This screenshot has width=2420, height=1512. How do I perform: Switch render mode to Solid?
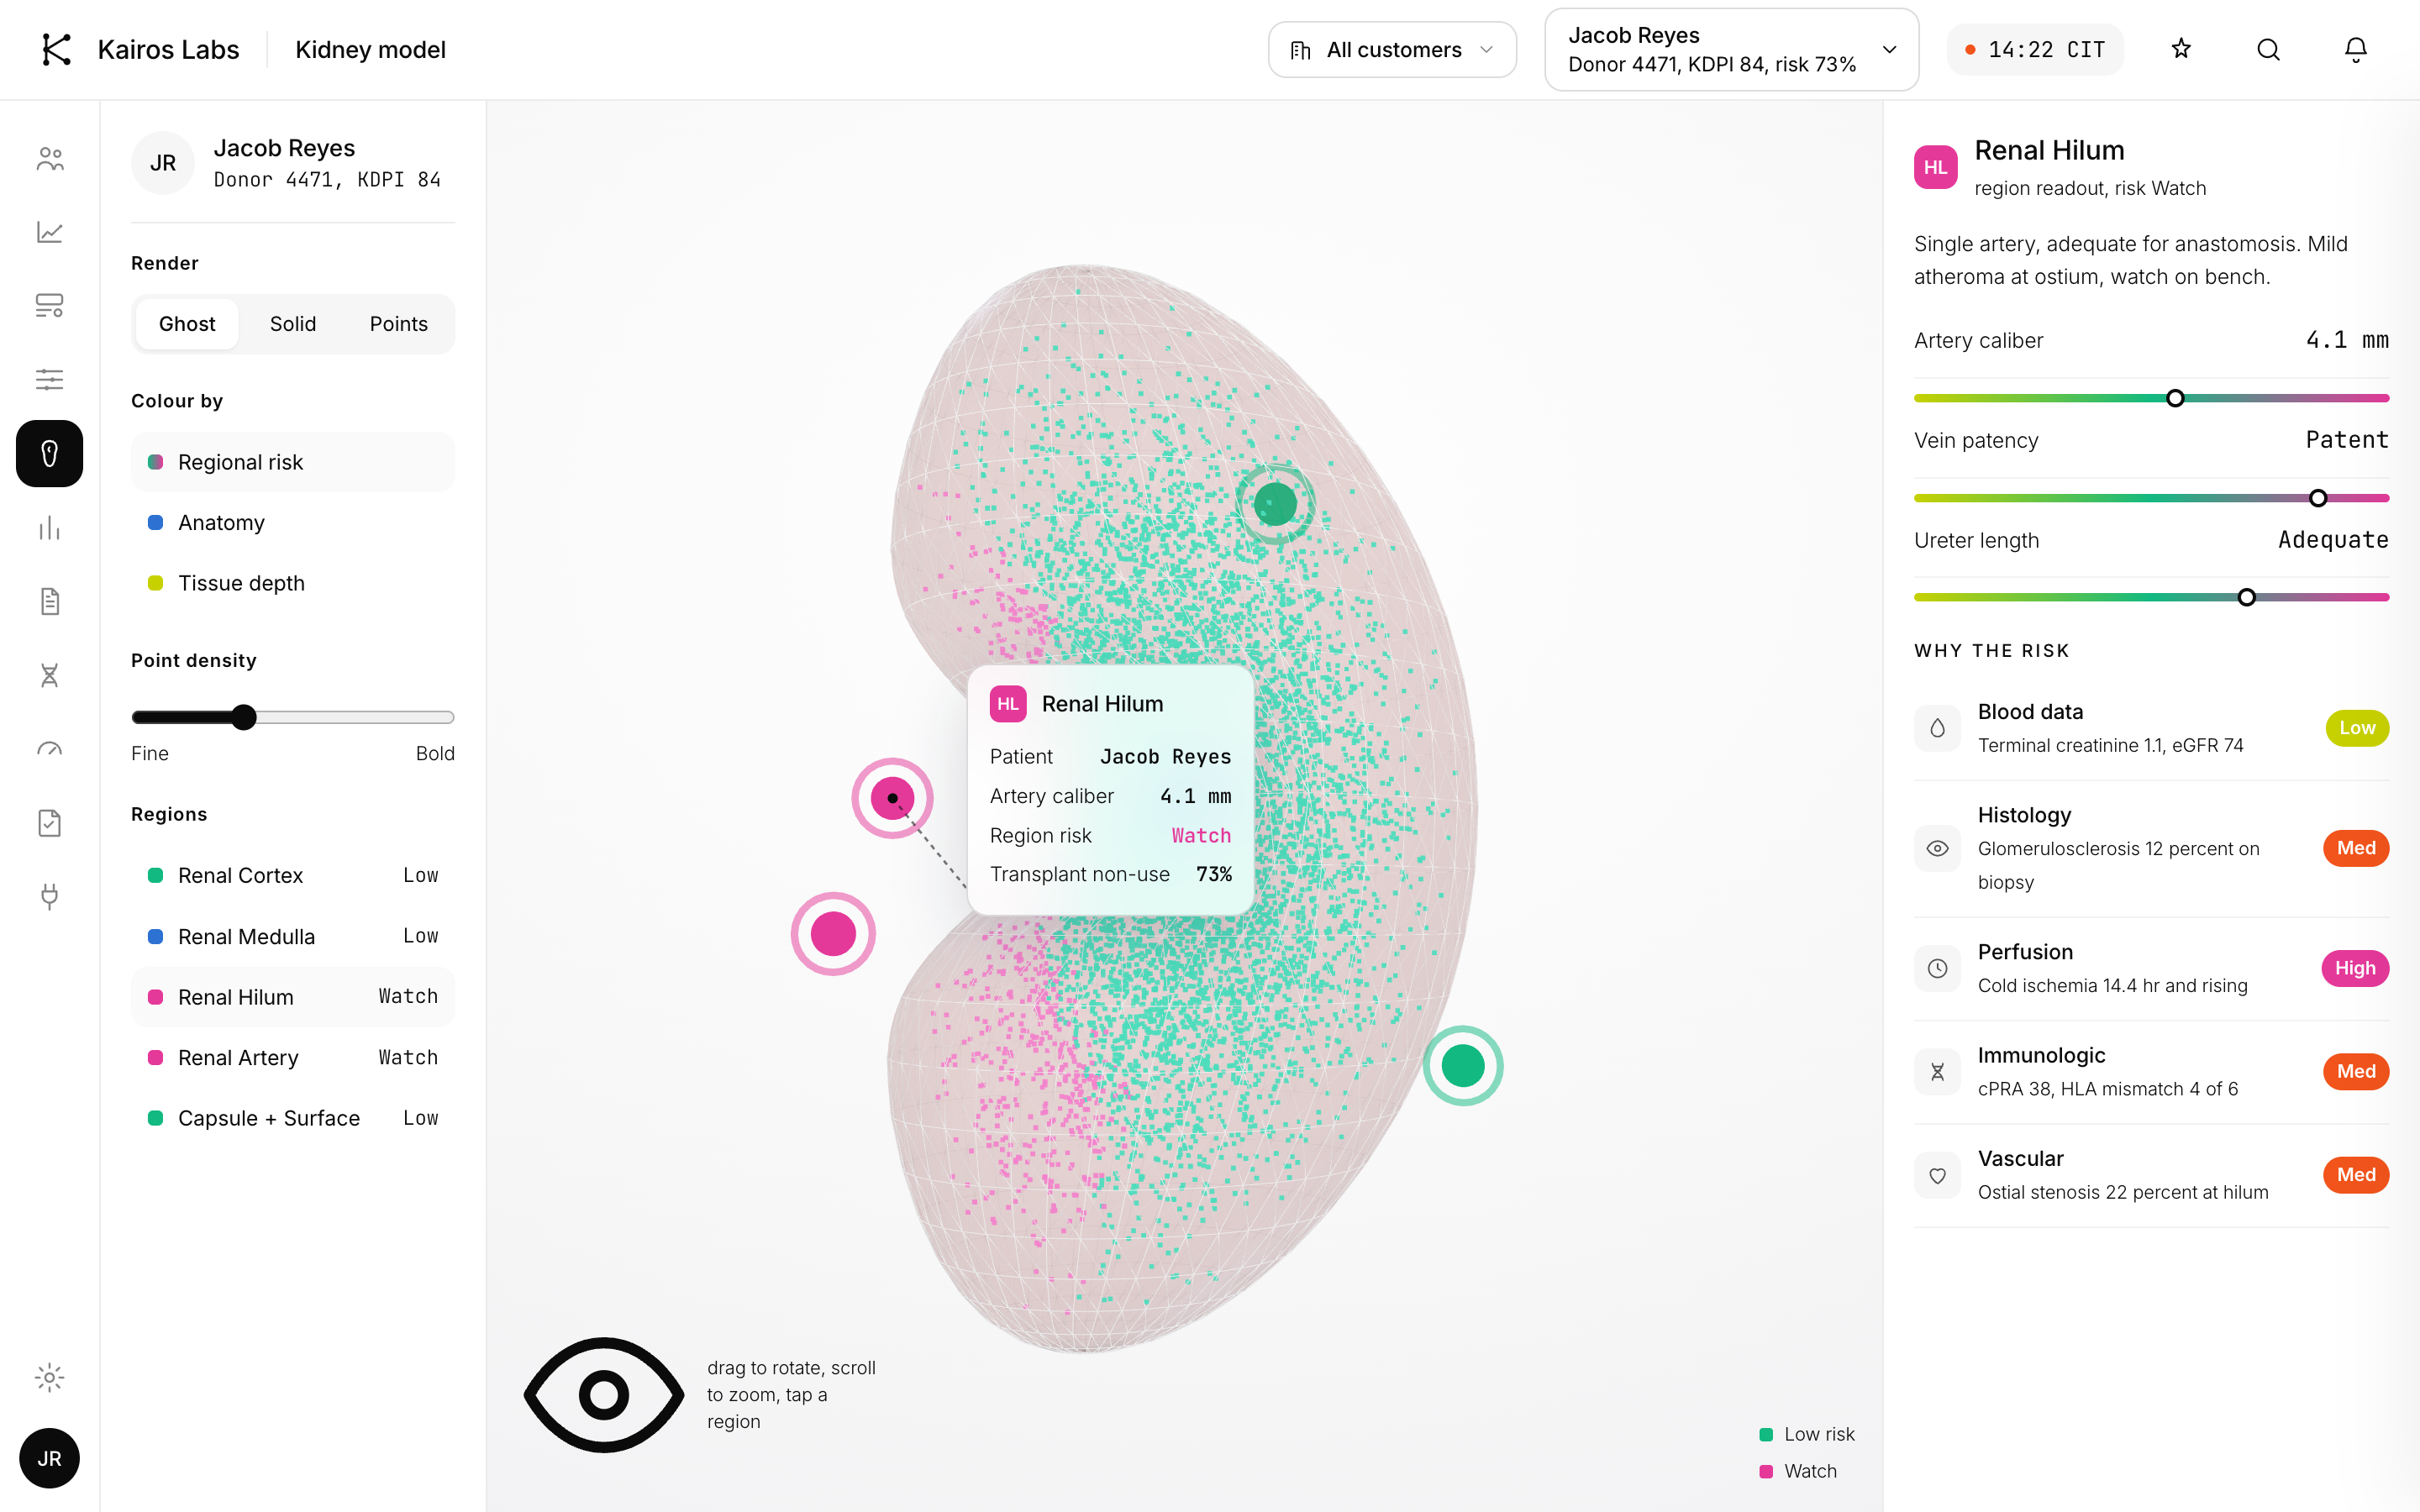pos(292,324)
